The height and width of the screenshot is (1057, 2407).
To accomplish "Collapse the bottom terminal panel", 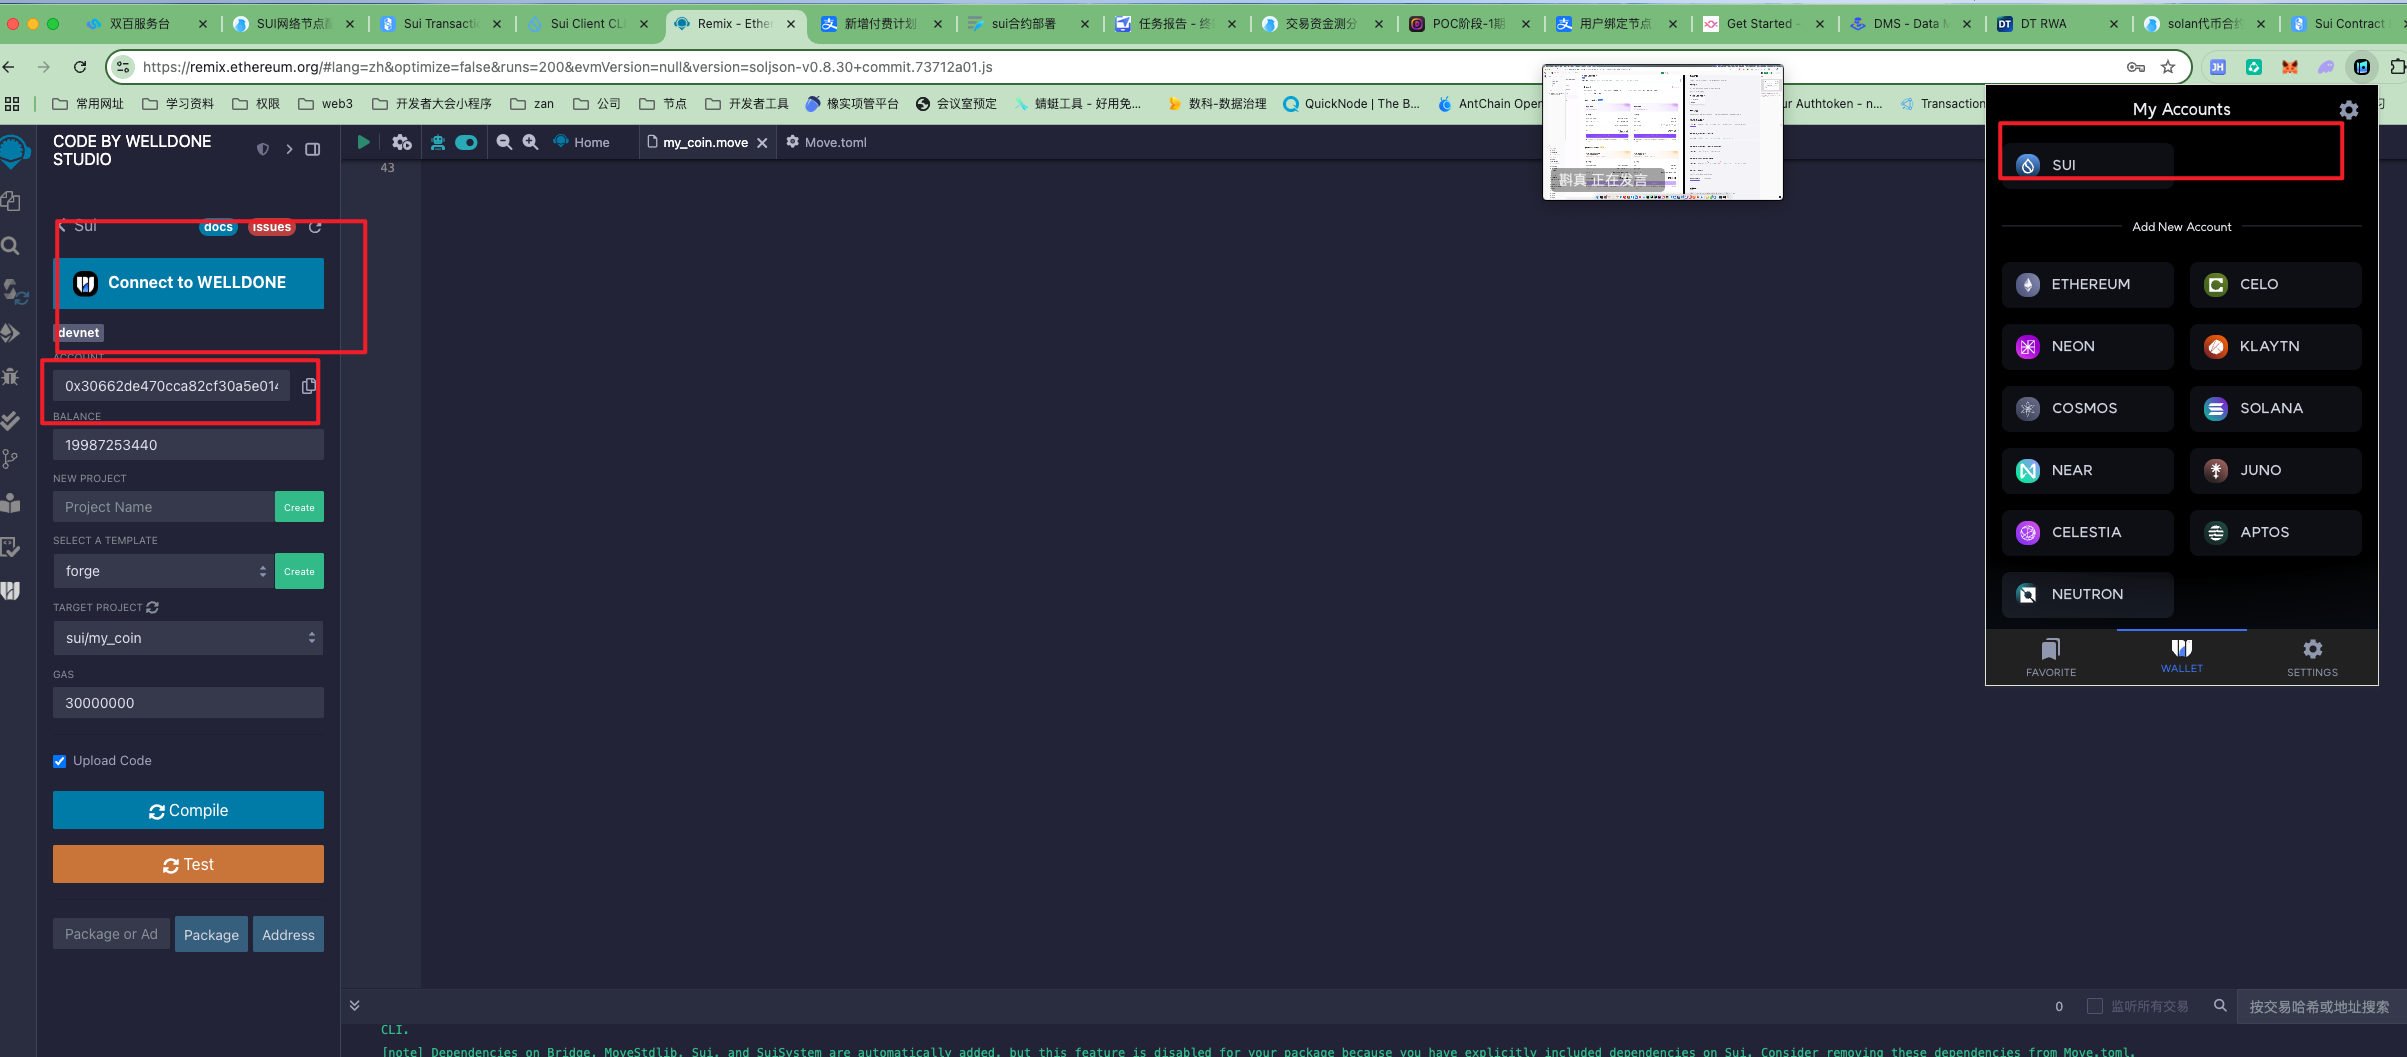I will [354, 1006].
